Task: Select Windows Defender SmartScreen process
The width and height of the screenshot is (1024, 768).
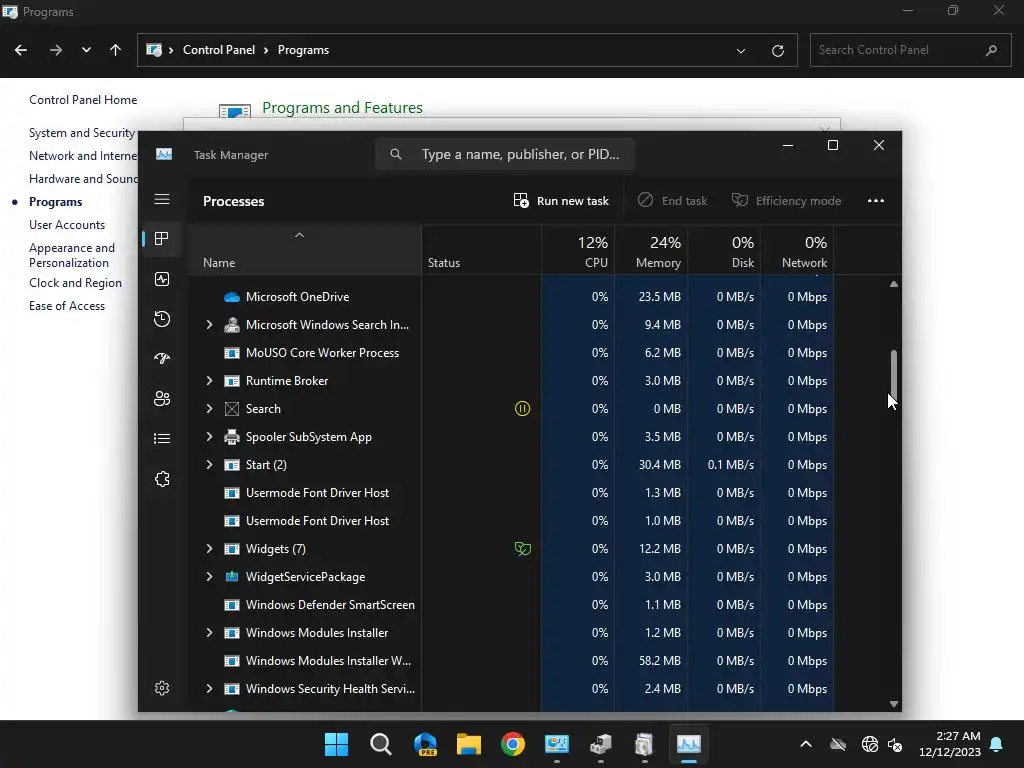Action: [x=511, y=605]
